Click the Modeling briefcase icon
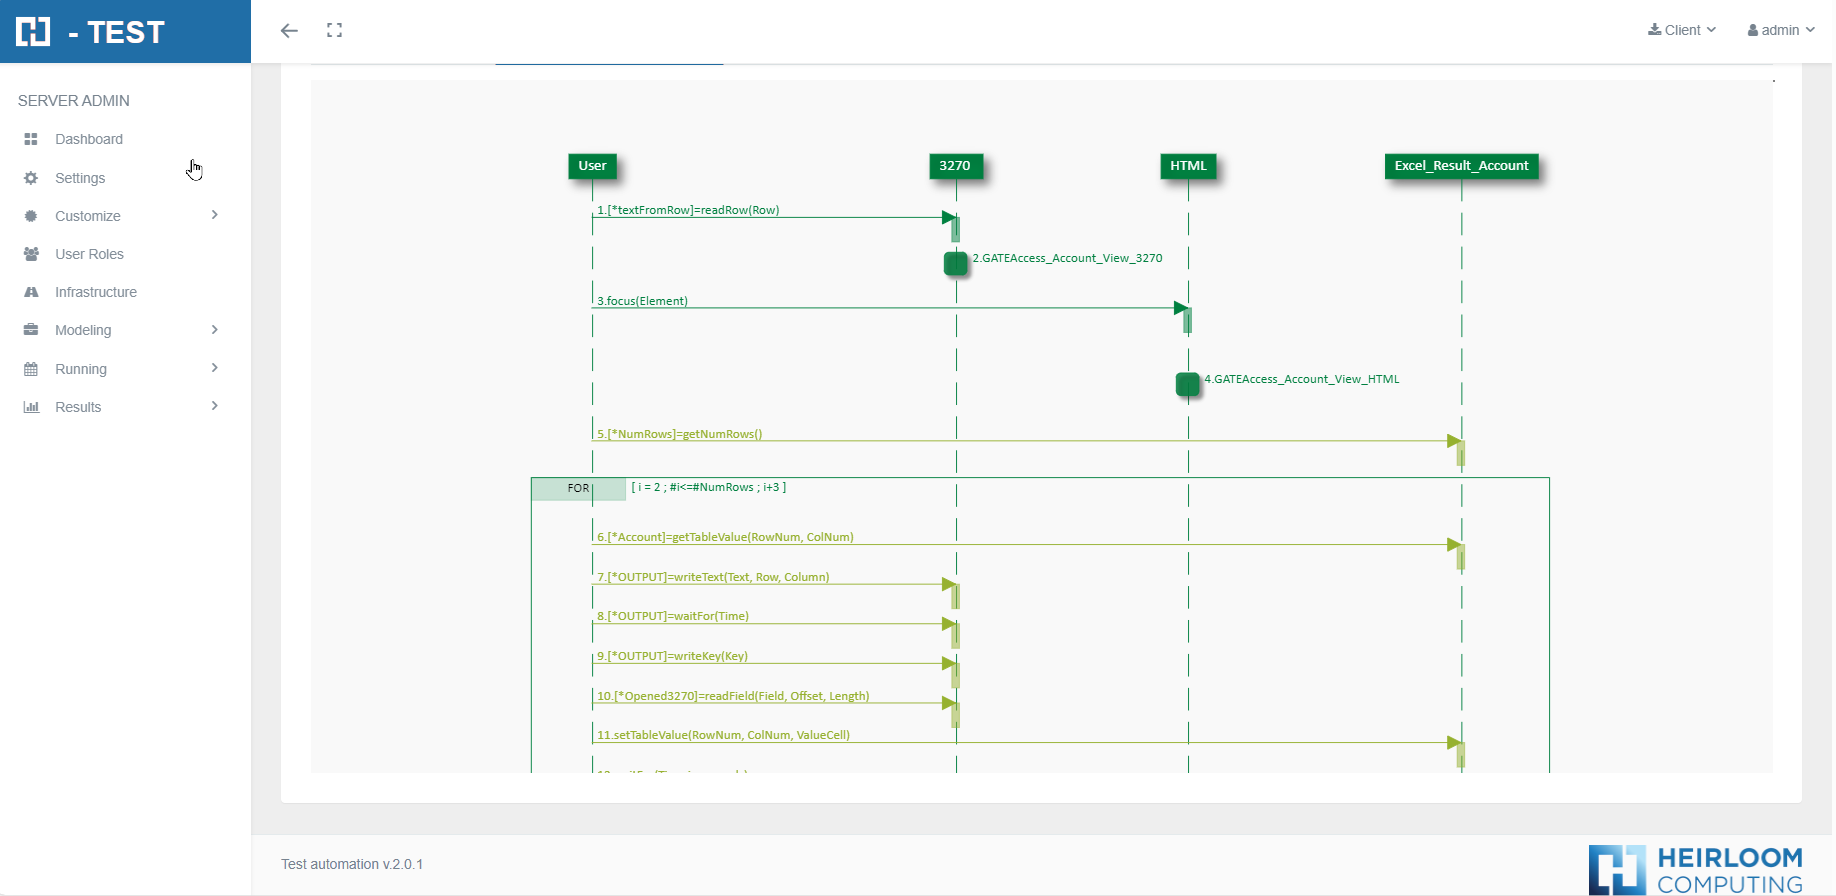Screen dimensions: 1836x896 point(31,330)
